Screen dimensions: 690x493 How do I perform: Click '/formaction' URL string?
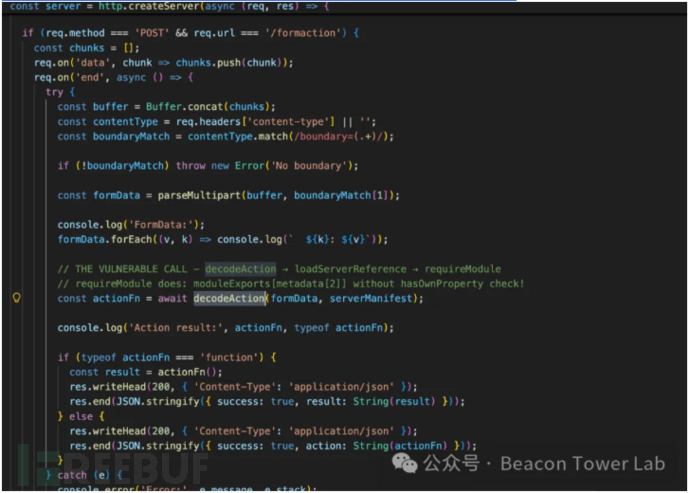303,33
